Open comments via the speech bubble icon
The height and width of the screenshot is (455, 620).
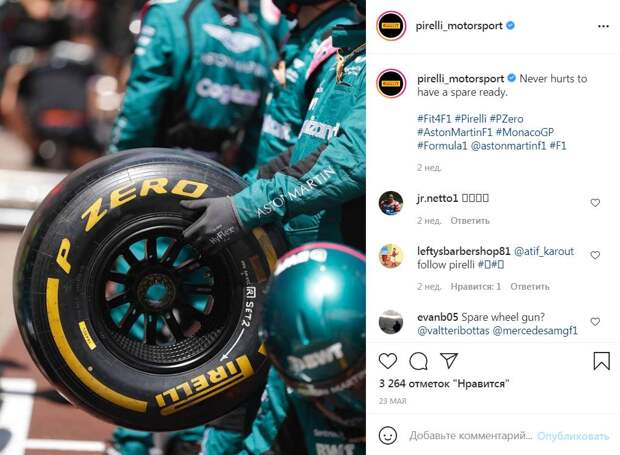point(418,361)
